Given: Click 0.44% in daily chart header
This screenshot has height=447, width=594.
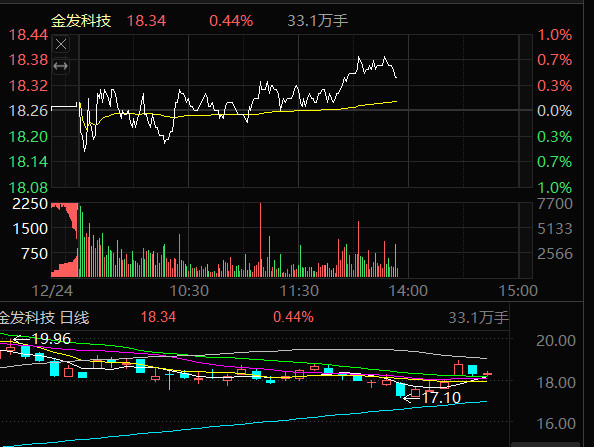Looking at the screenshot, I should click(x=294, y=317).
